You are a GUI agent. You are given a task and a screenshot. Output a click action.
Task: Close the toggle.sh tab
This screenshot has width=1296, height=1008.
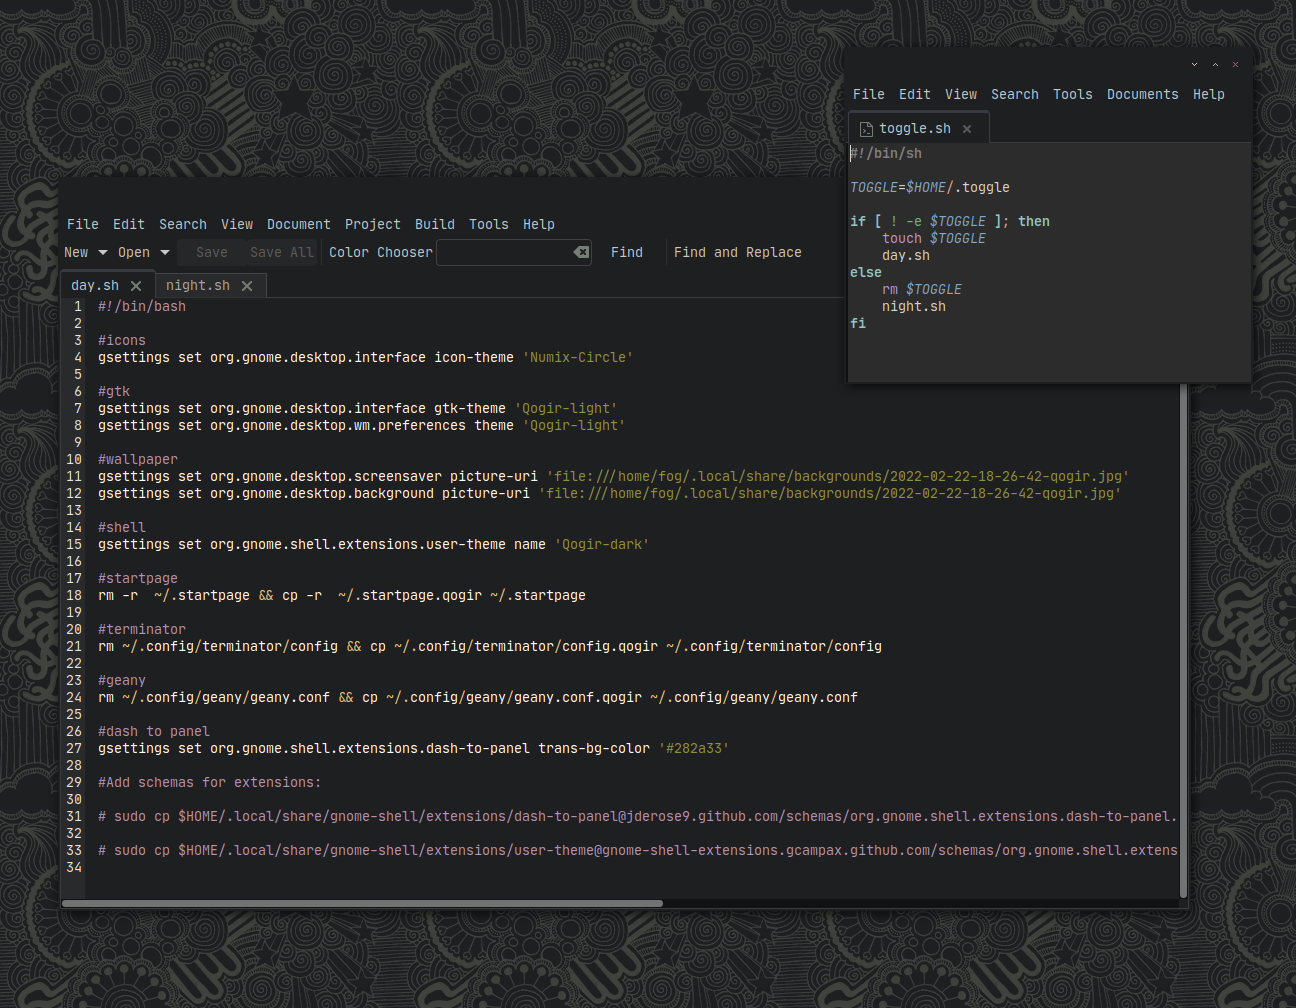tap(967, 129)
